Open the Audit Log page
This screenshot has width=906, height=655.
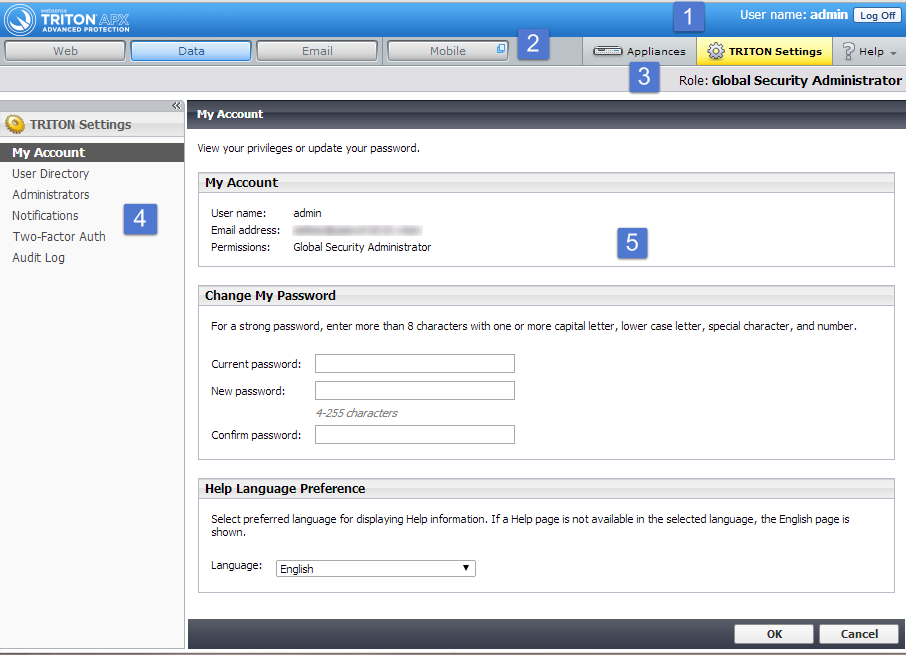tap(38, 258)
